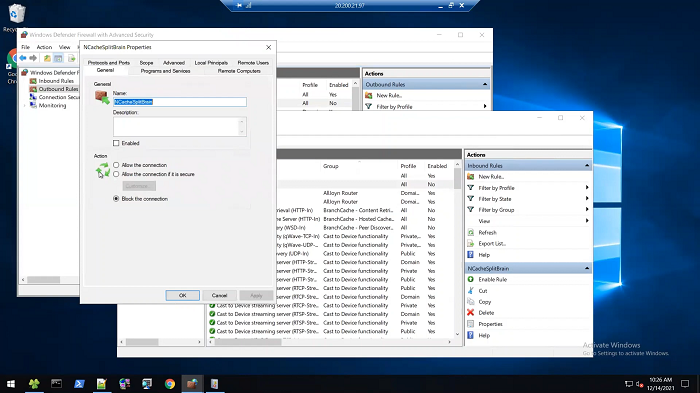Click the Cut action

tap(483, 291)
